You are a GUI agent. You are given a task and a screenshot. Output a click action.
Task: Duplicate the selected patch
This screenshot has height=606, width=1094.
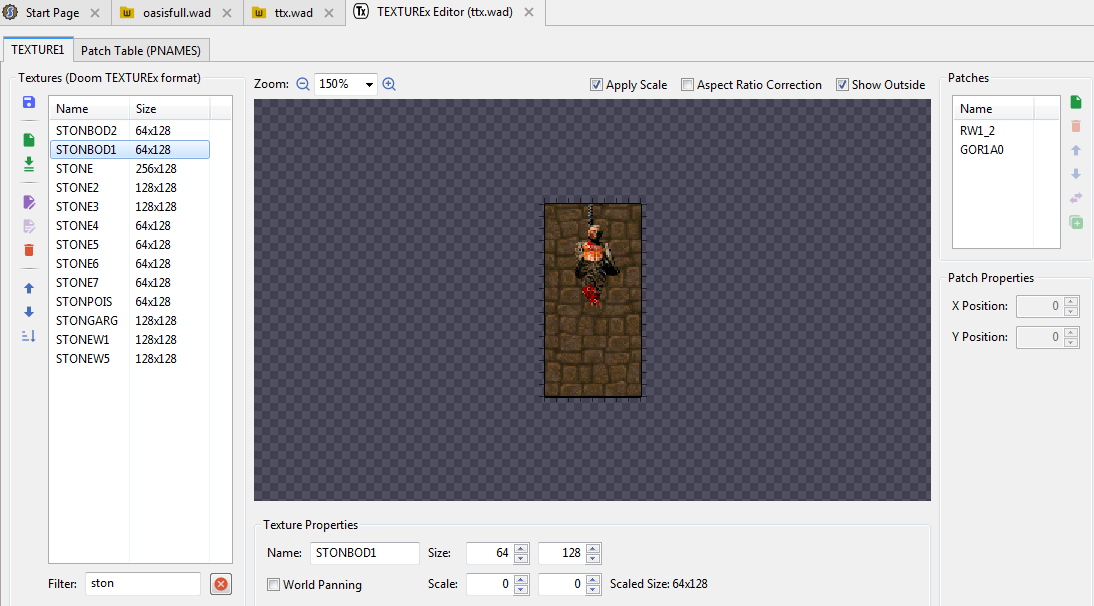pyautogui.click(x=1076, y=222)
